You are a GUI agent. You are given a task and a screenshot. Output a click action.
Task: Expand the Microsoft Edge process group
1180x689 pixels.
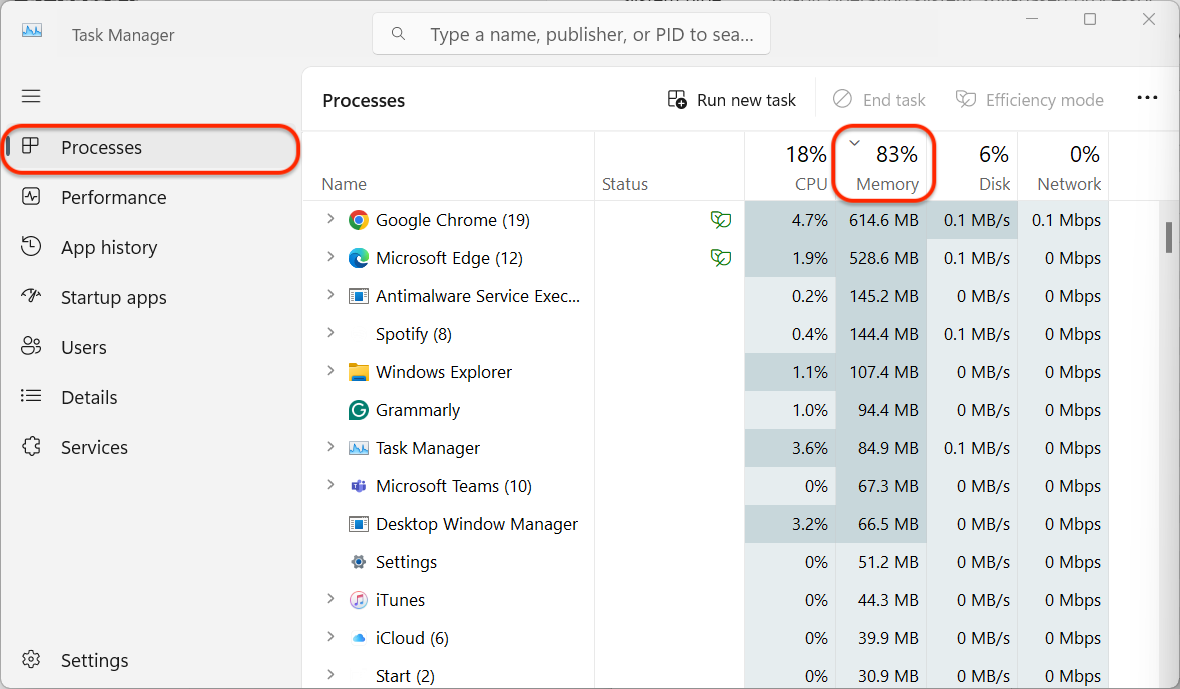click(x=330, y=256)
